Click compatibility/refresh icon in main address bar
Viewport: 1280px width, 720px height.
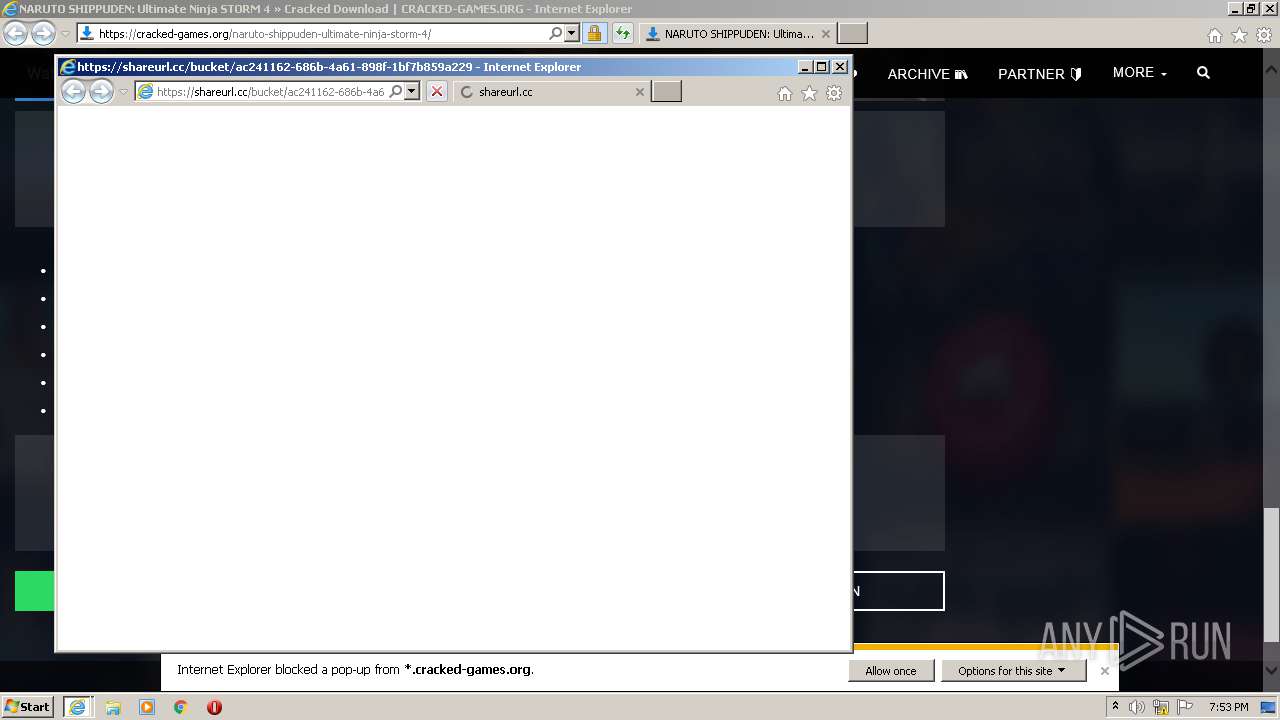coord(623,34)
